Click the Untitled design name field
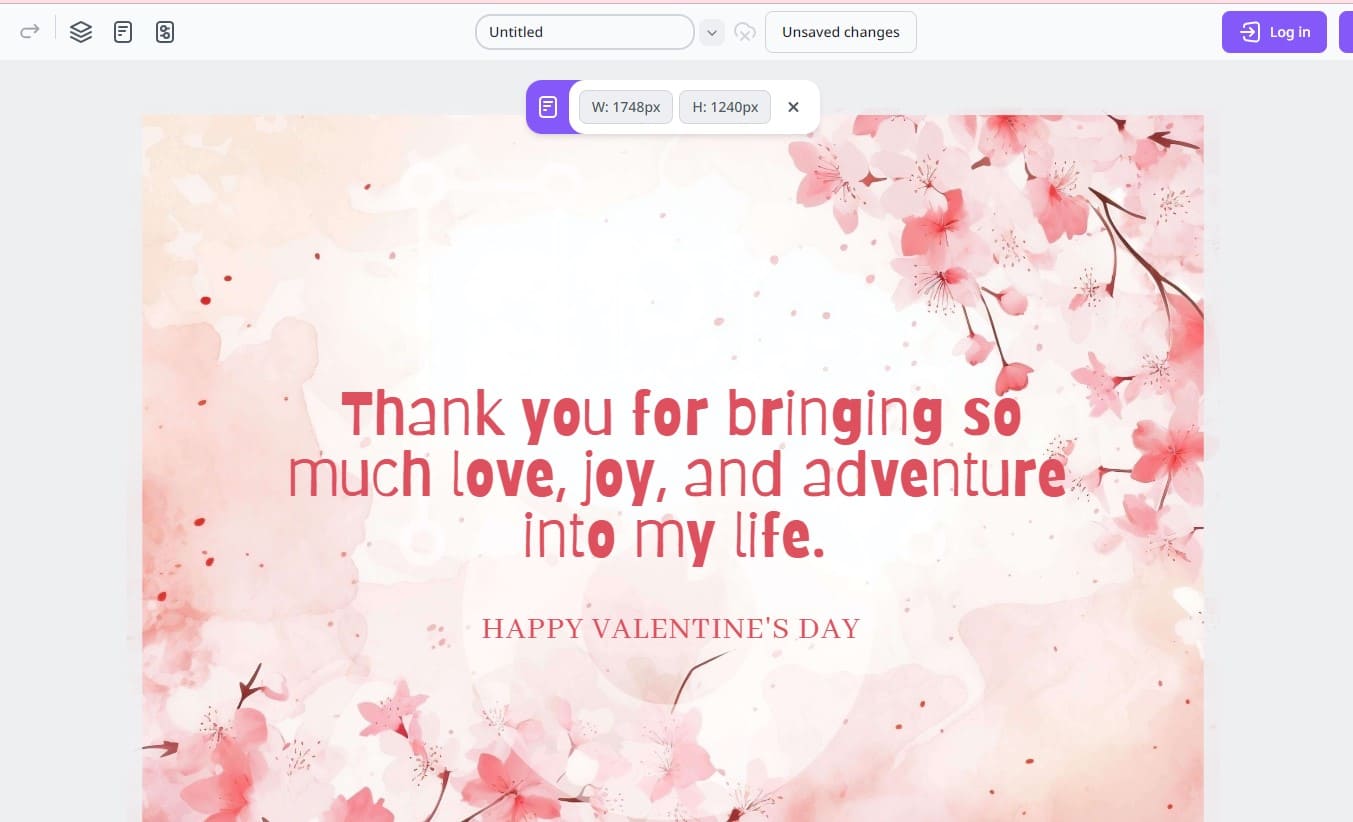1353x822 pixels. (x=584, y=32)
